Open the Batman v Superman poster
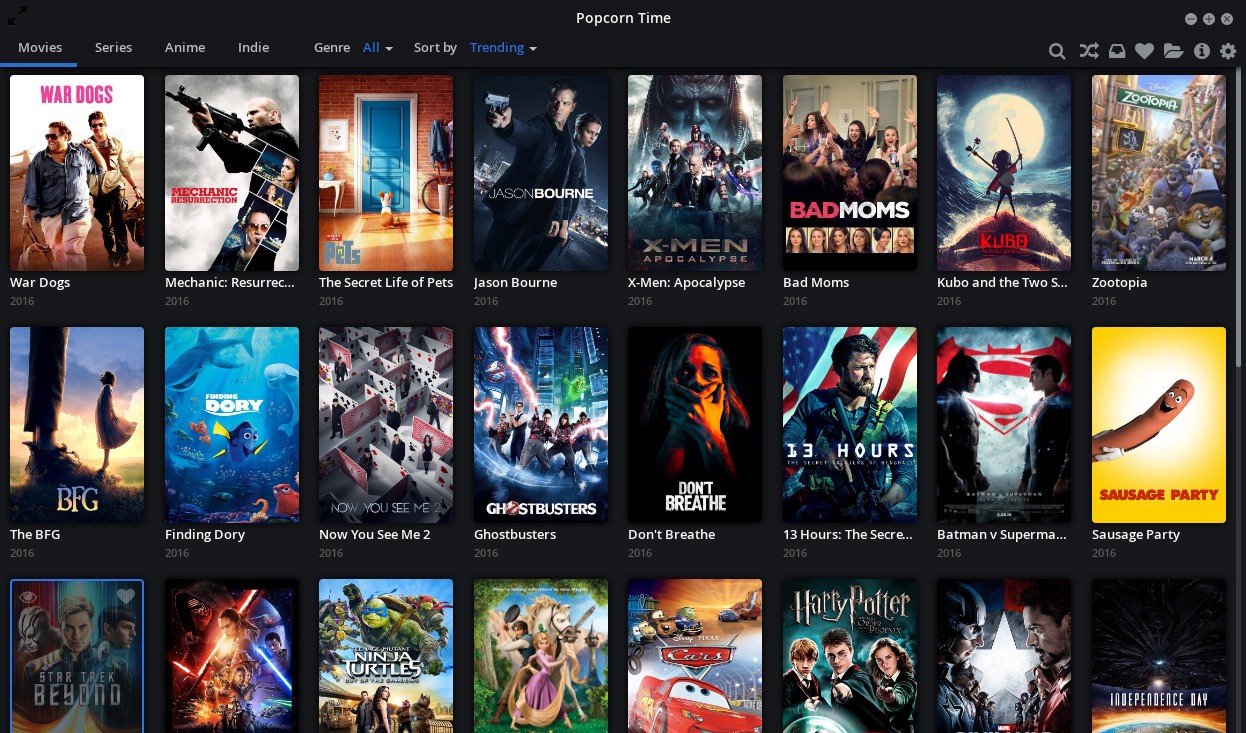 pyautogui.click(x=1004, y=425)
